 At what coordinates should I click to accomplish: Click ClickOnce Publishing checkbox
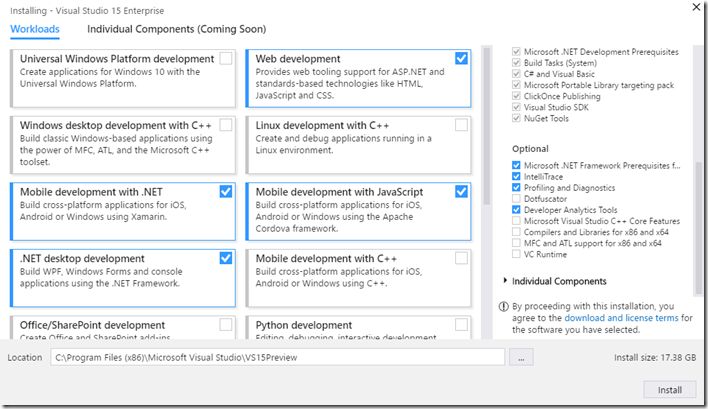516,96
